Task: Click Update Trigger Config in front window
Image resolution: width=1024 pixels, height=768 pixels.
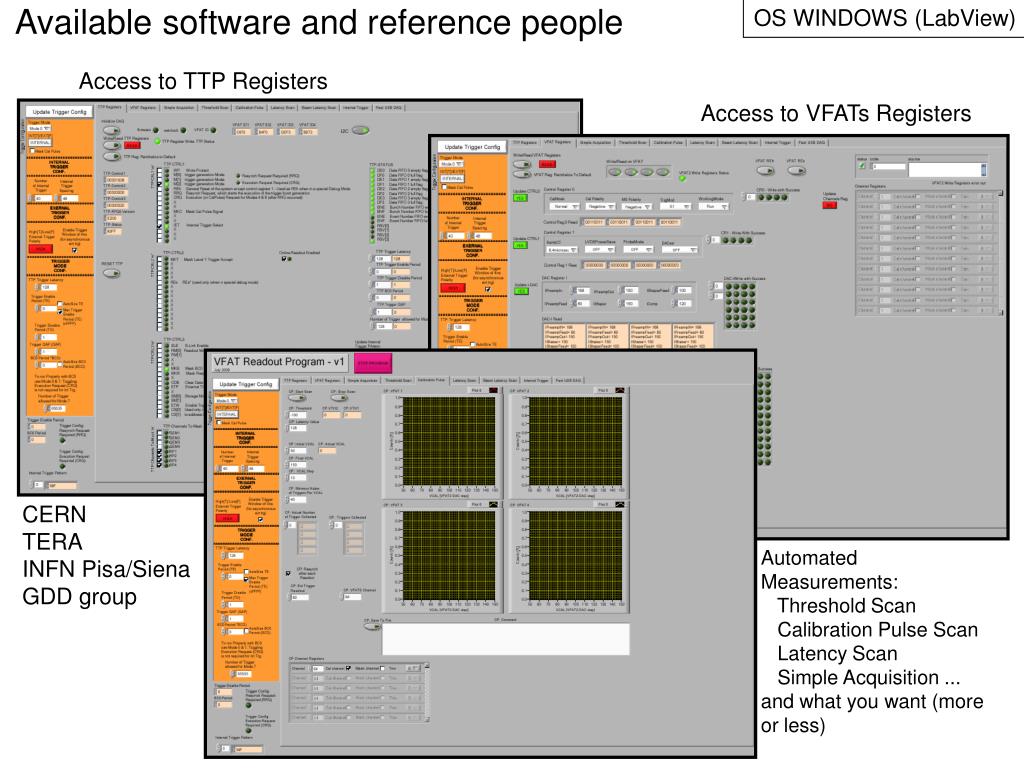Action: 246,384
